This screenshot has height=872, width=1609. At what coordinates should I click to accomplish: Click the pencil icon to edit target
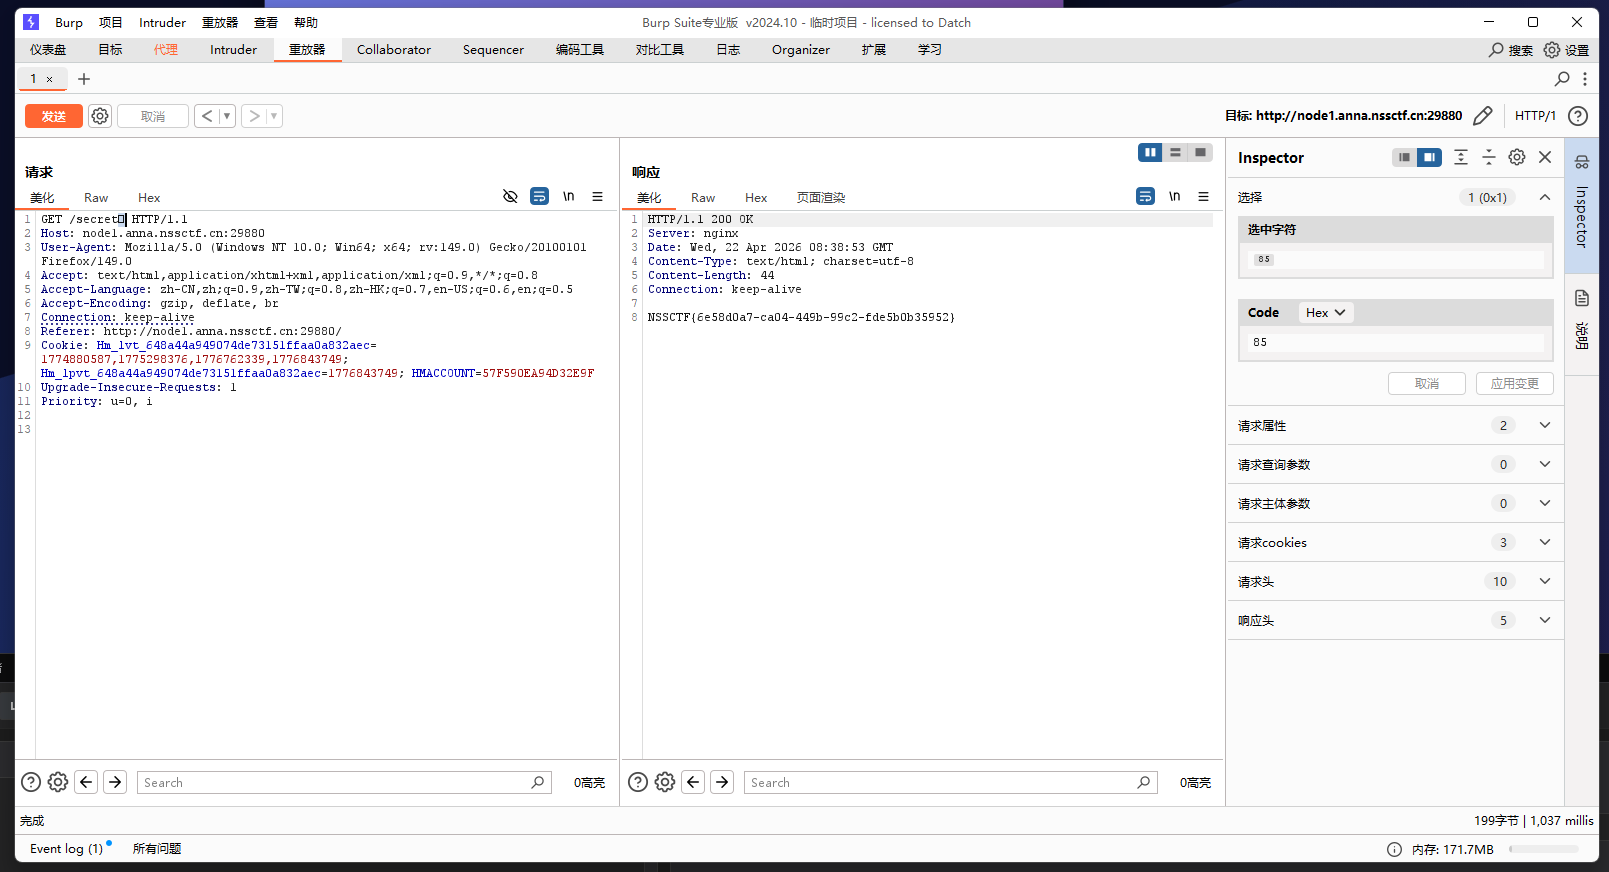(x=1483, y=116)
